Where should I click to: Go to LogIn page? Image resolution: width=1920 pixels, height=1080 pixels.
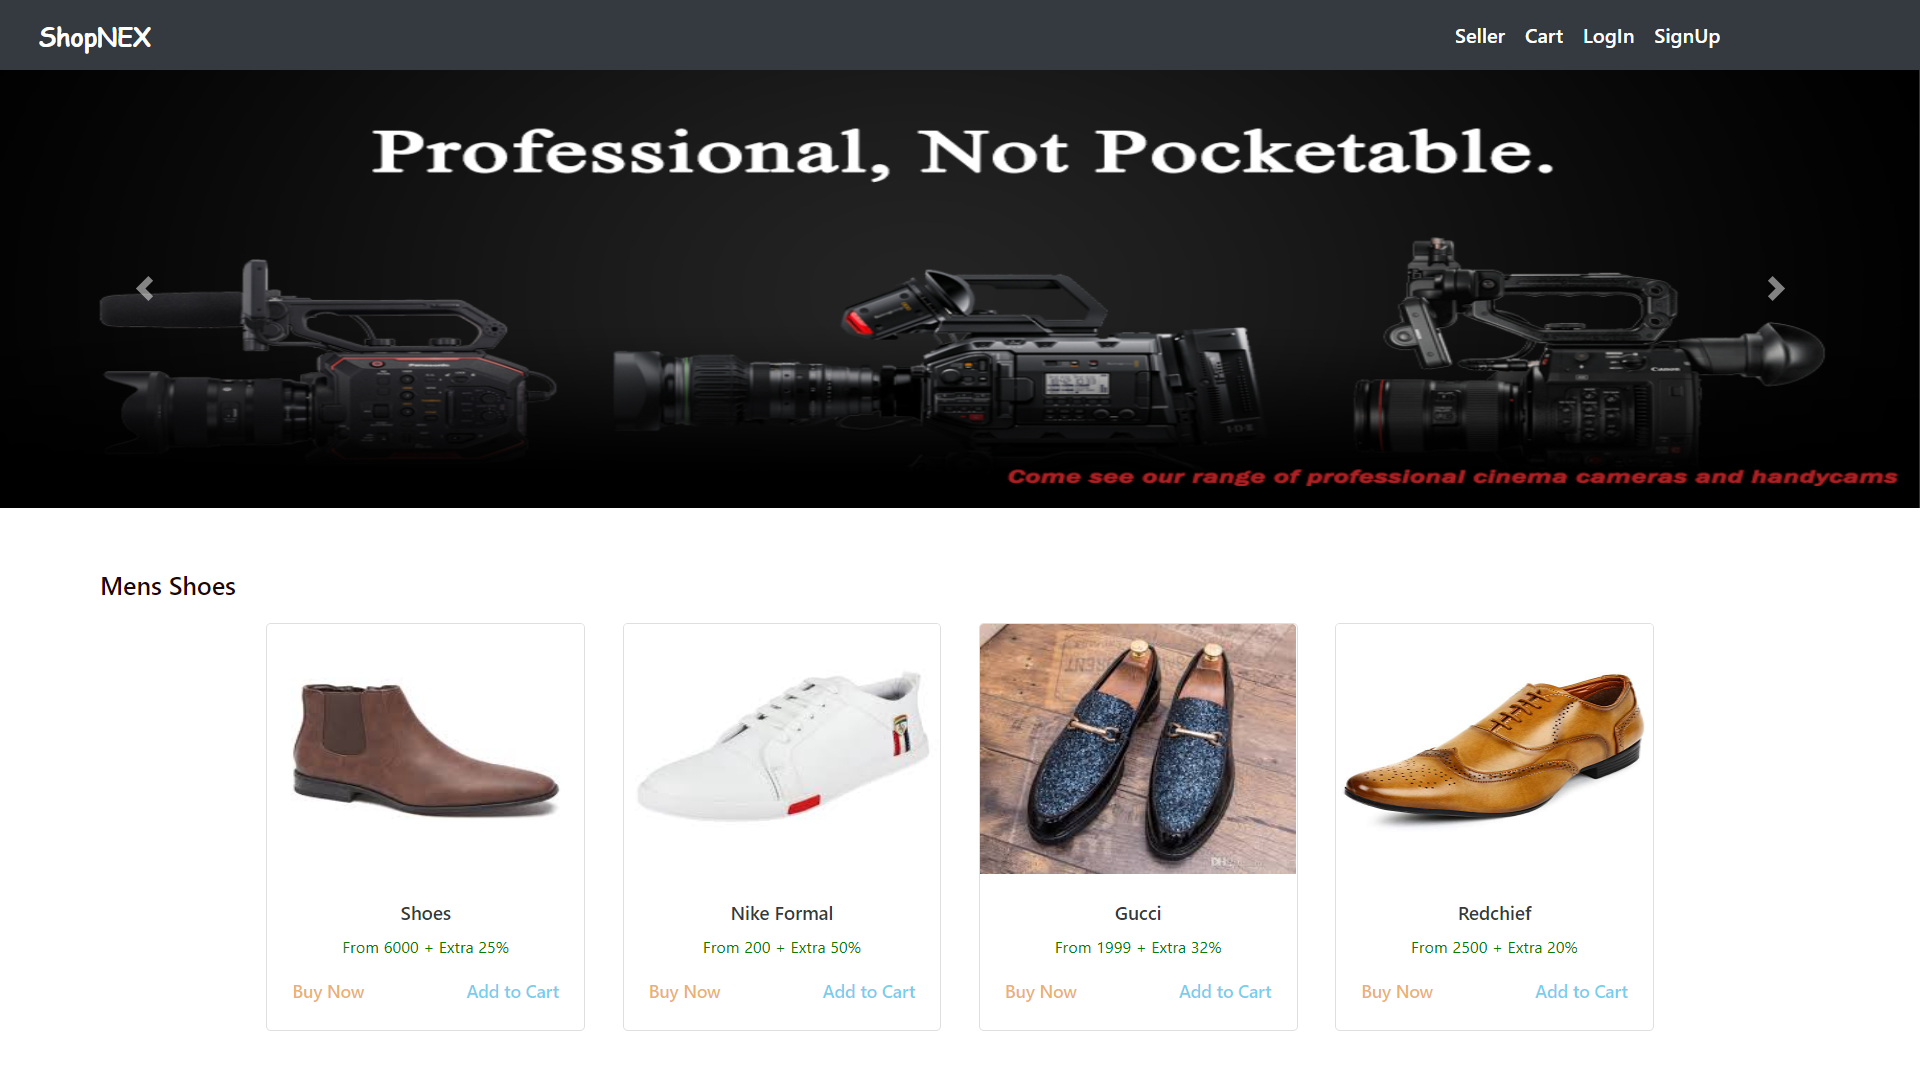tap(1608, 36)
